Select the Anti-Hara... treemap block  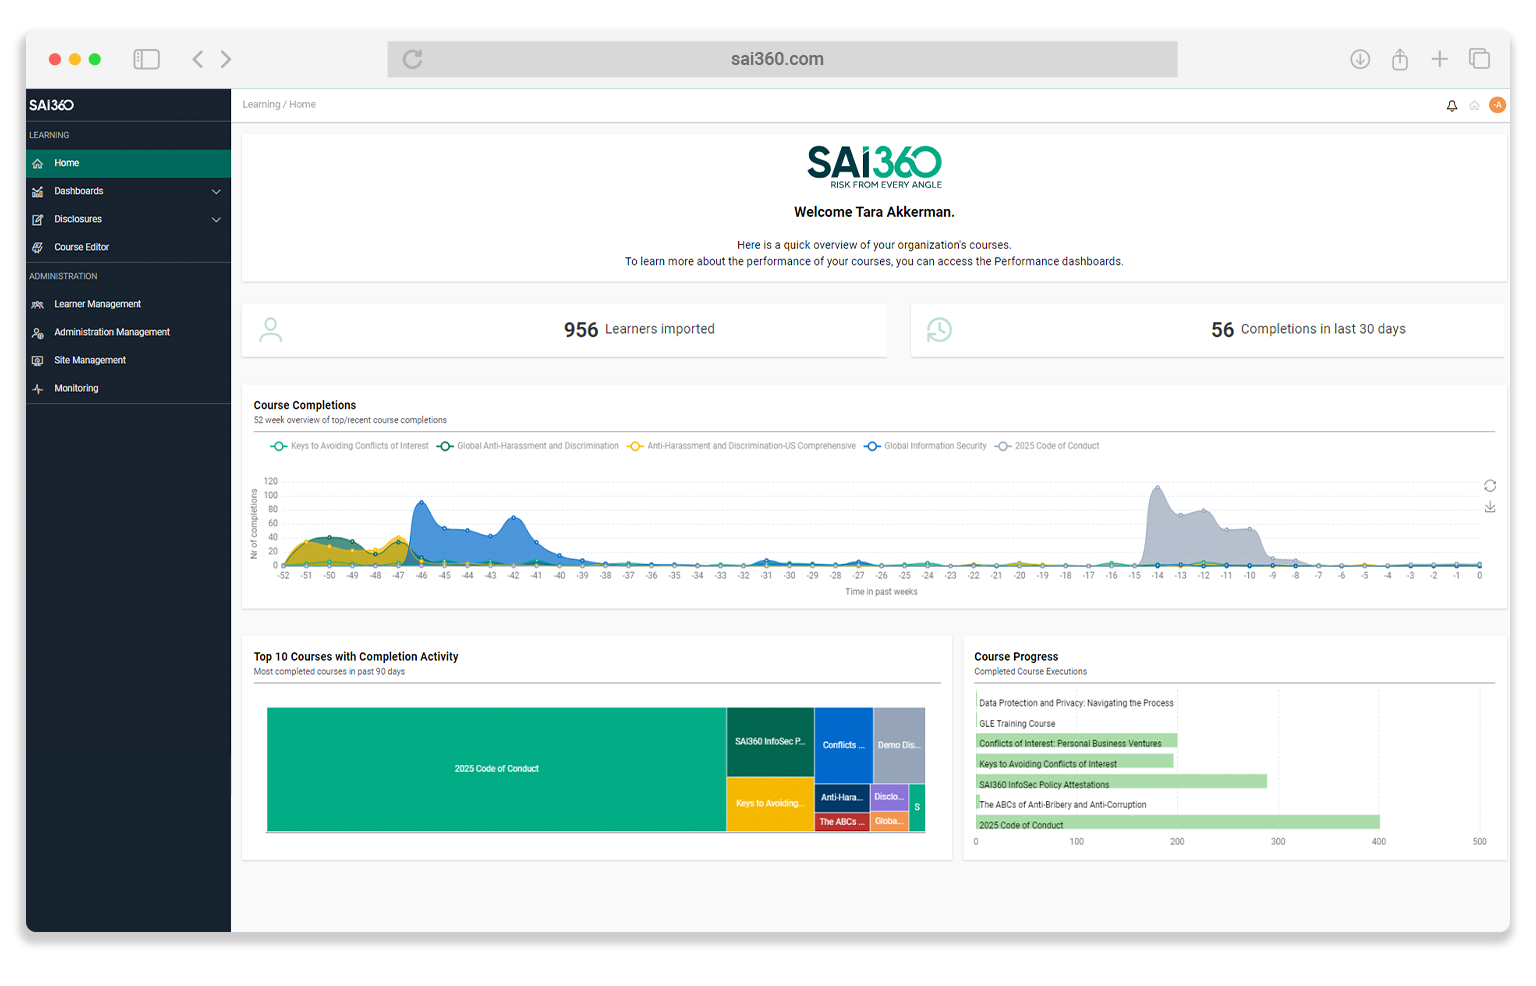[842, 798]
